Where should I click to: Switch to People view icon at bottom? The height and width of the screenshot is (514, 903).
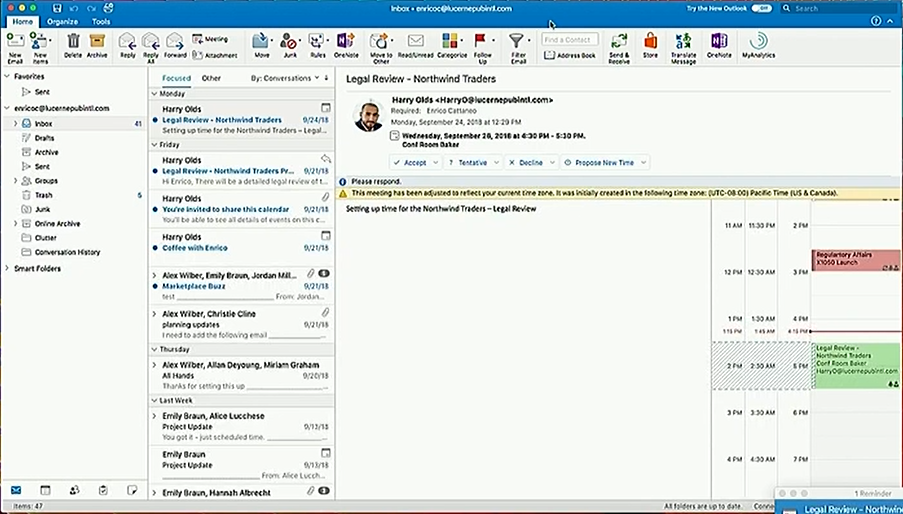pyautogui.click(x=74, y=490)
